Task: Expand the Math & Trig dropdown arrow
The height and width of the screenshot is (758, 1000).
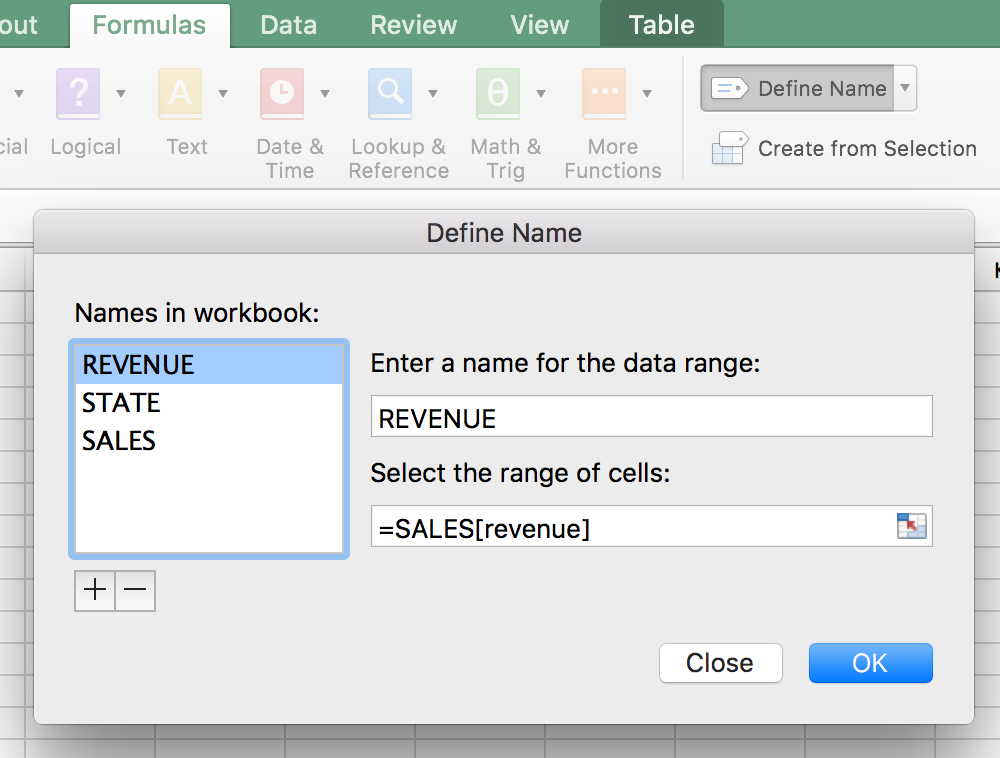Action: coord(541,94)
